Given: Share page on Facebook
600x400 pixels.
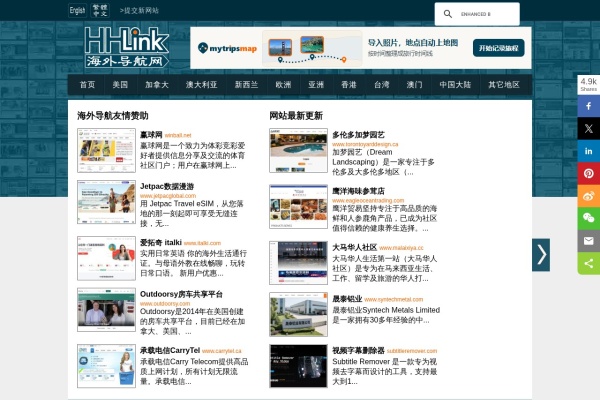Looking at the screenshot, I should click(x=589, y=106).
